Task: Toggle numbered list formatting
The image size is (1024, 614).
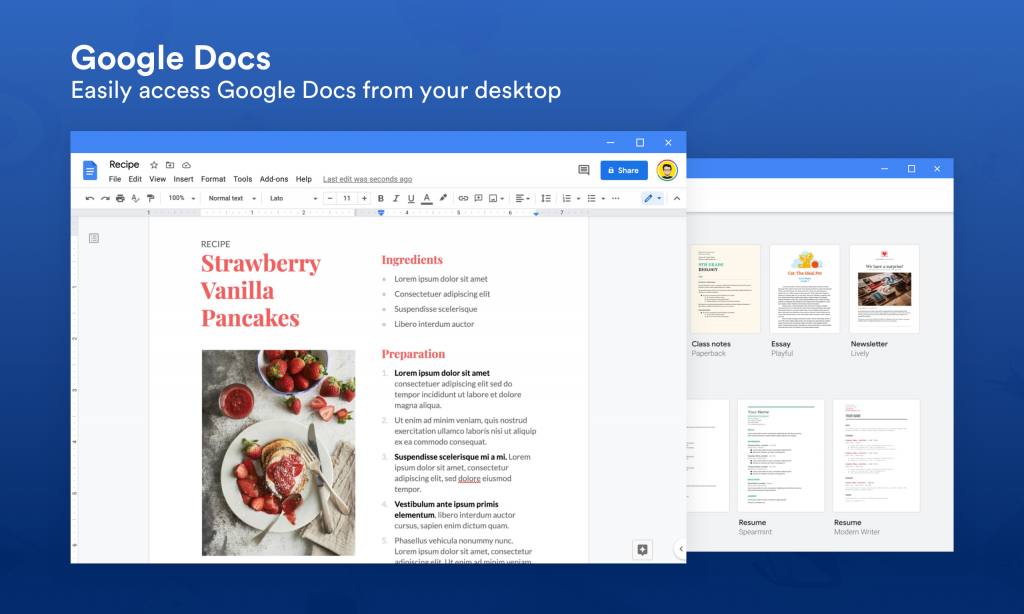Action: [x=566, y=198]
